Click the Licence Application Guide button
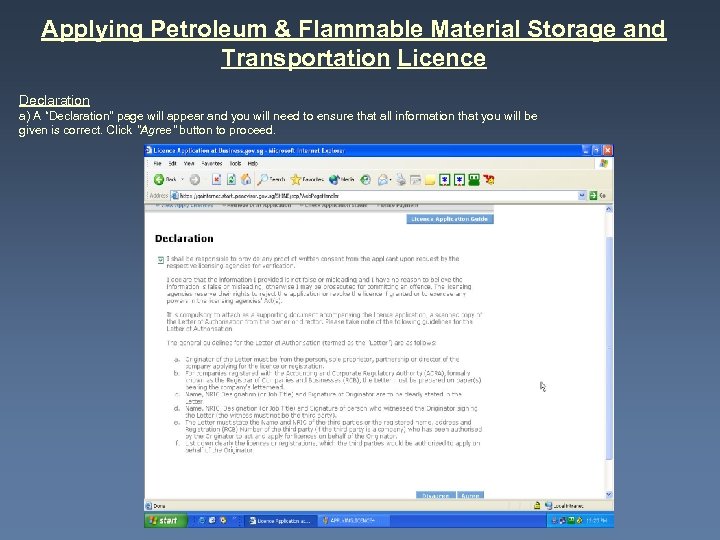 click(450, 219)
